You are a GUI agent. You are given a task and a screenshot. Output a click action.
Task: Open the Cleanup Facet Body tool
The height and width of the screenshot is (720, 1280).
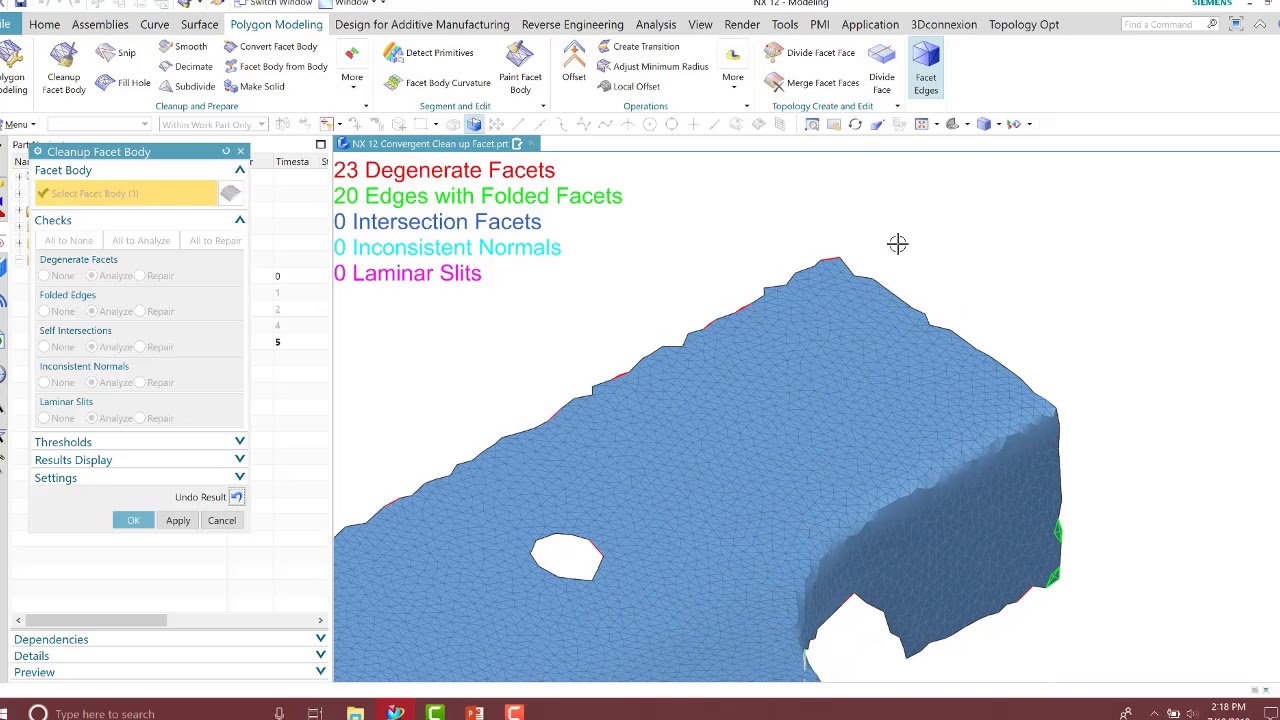pyautogui.click(x=63, y=68)
